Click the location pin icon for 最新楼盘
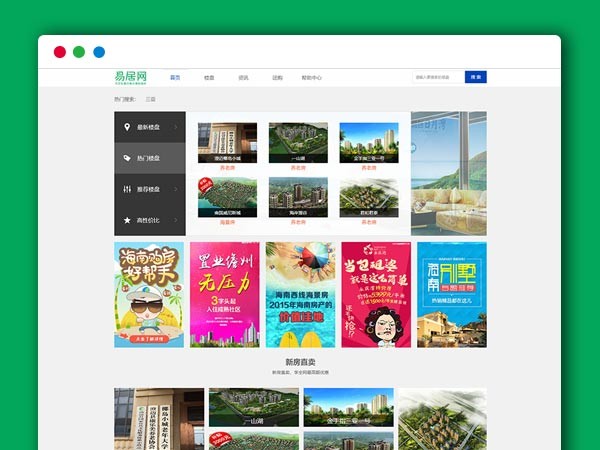 (x=126, y=127)
